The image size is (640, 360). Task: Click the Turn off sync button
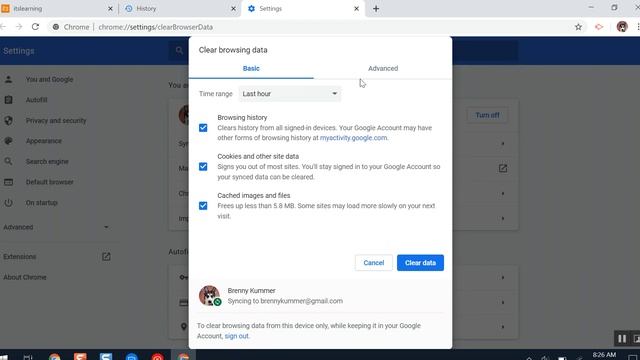pyautogui.click(x=487, y=115)
